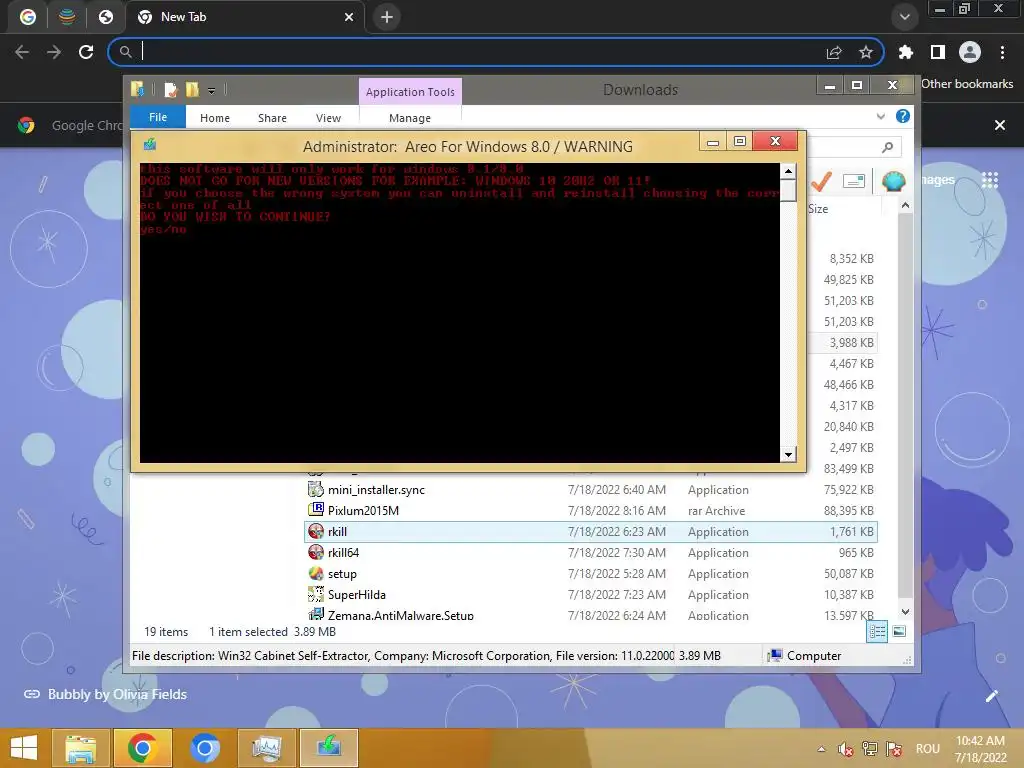1024x768 pixels.
Task: Click the properties quick access toolbar icon
Action: 170,89
